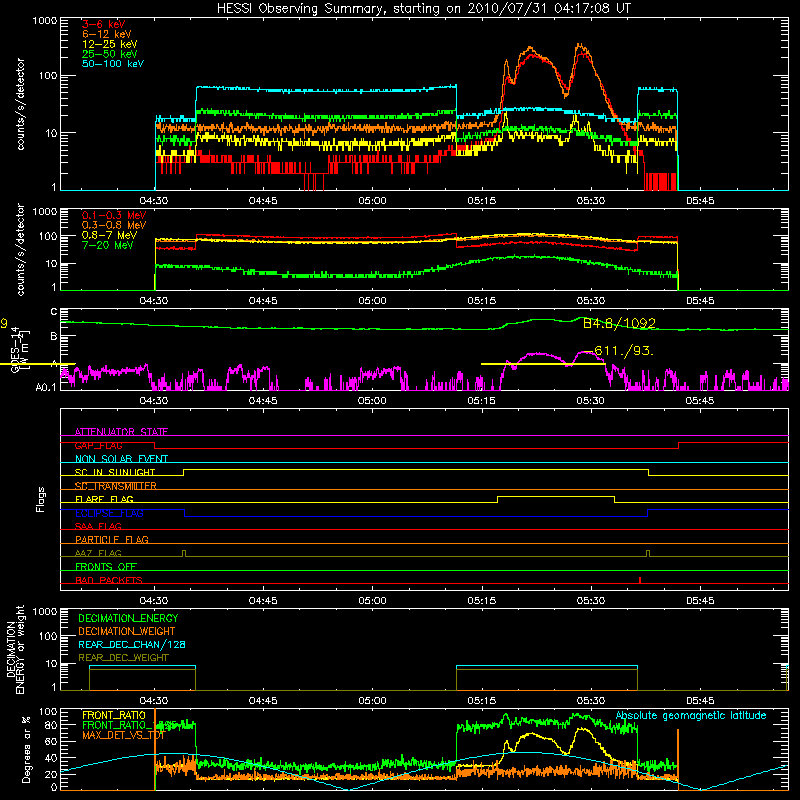Screen dimensions: 800x800
Task: Select the yellow 12-25 keV legend label
Action: coord(110,44)
